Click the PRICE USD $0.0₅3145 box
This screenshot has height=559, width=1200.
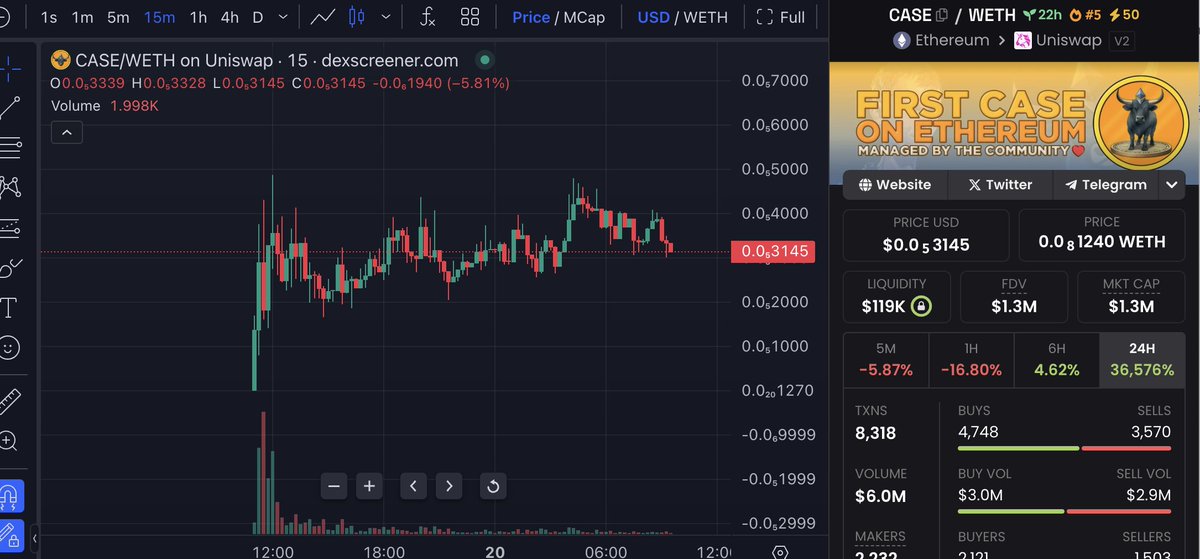click(x=926, y=235)
